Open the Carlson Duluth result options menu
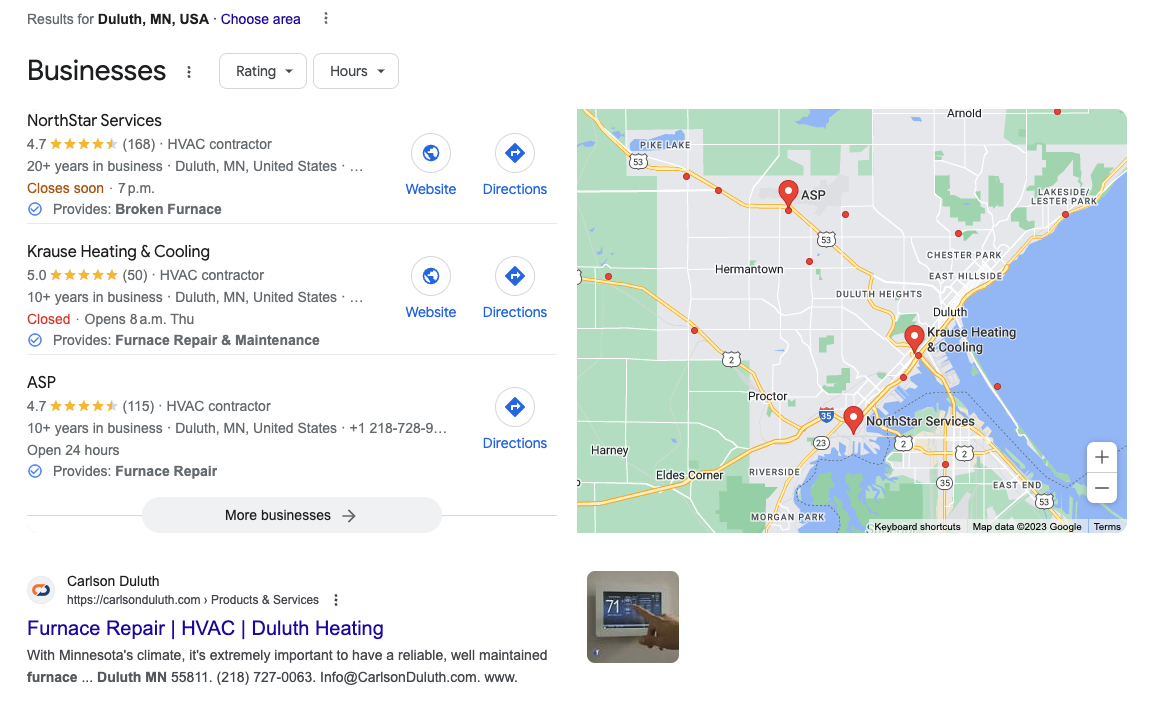The height and width of the screenshot is (714, 1169). 336,600
